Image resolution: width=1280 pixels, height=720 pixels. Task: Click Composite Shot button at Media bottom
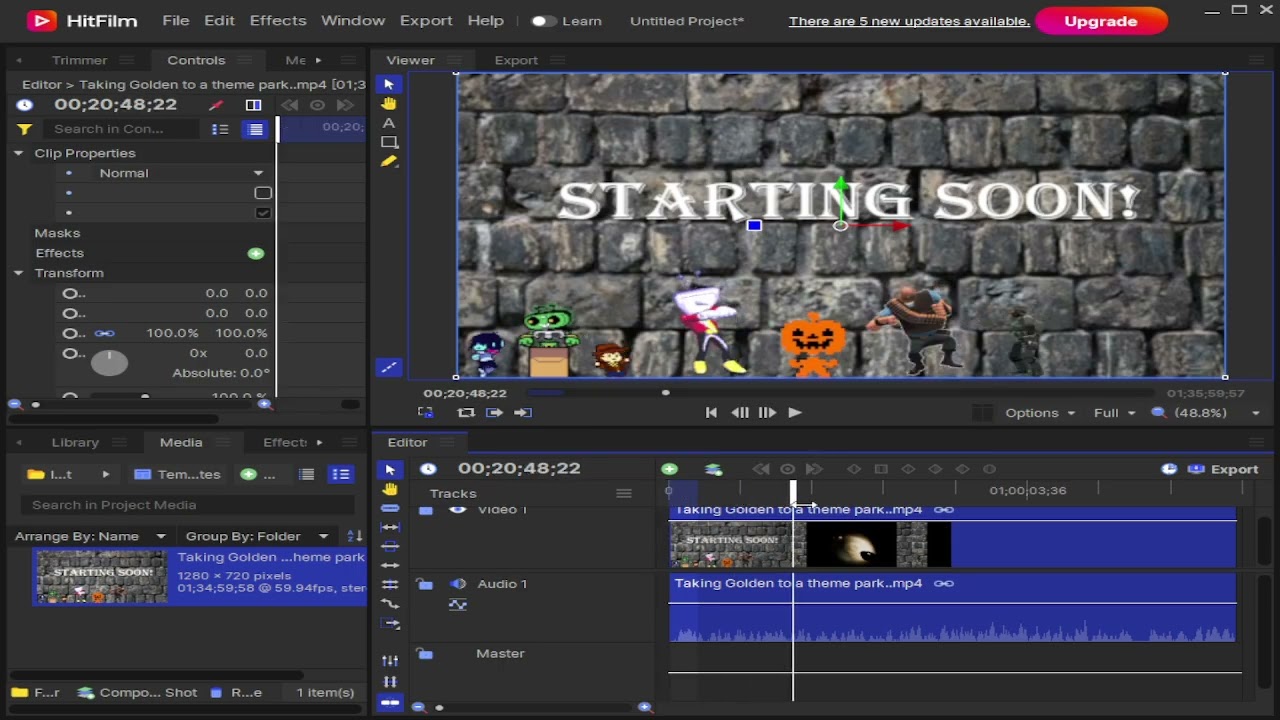(x=137, y=692)
